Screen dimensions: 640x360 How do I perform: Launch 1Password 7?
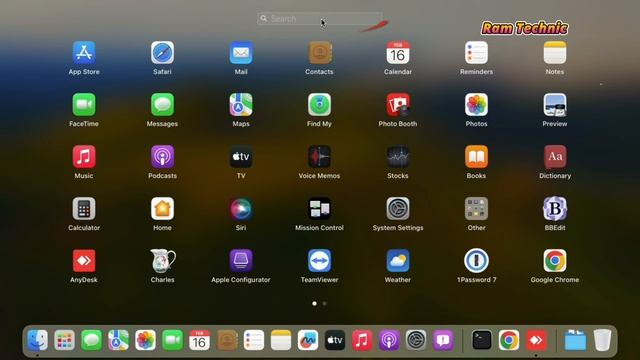(x=476, y=260)
